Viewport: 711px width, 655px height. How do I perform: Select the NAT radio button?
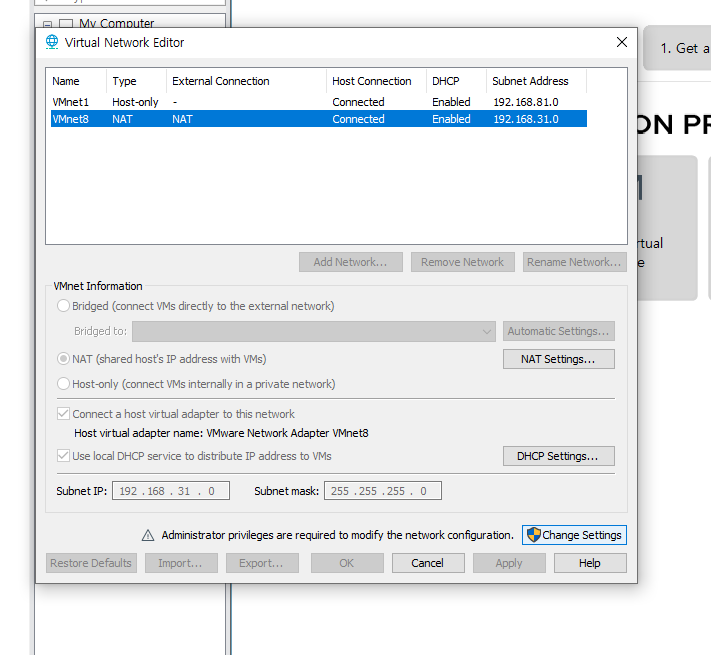coord(63,359)
